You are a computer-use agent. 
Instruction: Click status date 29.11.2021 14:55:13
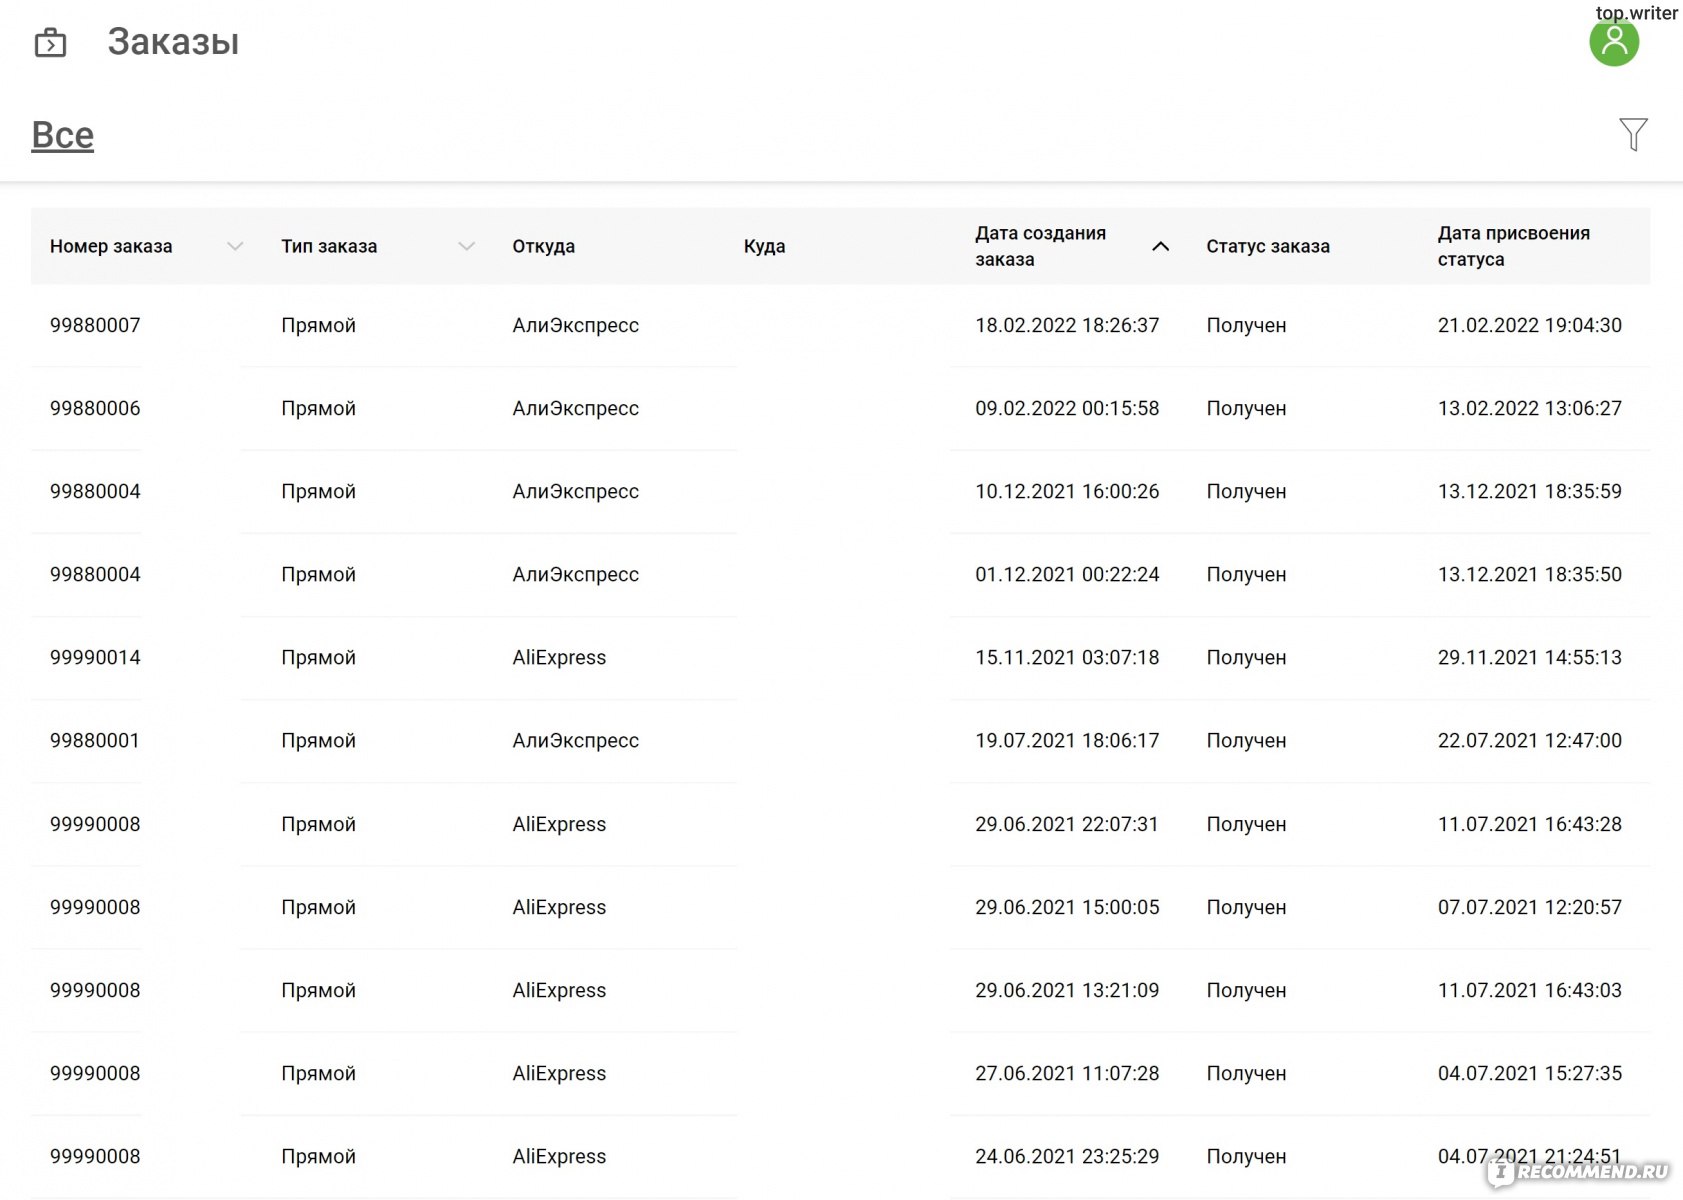click(1529, 657)
